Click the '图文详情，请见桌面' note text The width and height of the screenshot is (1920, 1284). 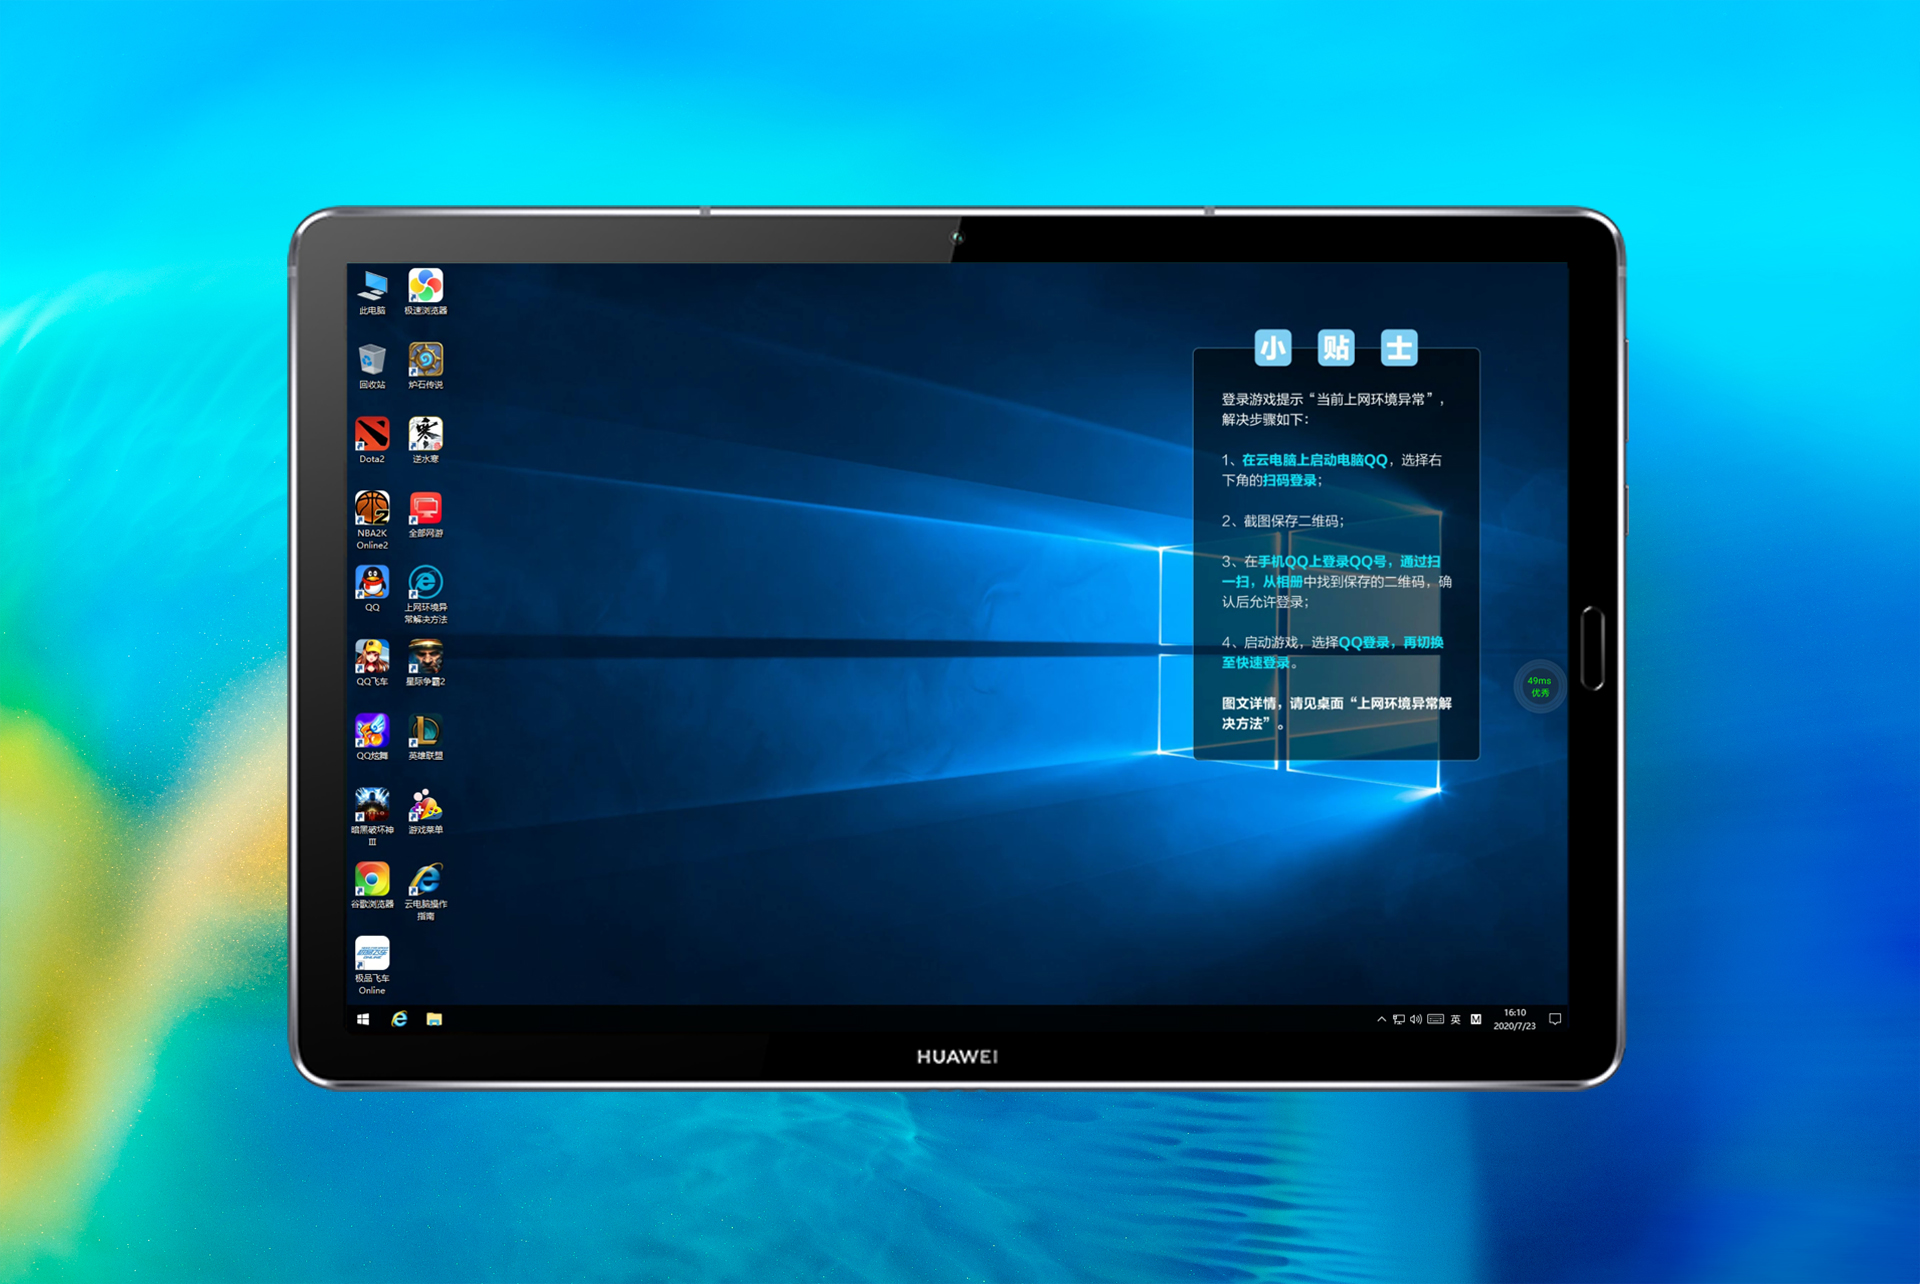click(1282, 703)
